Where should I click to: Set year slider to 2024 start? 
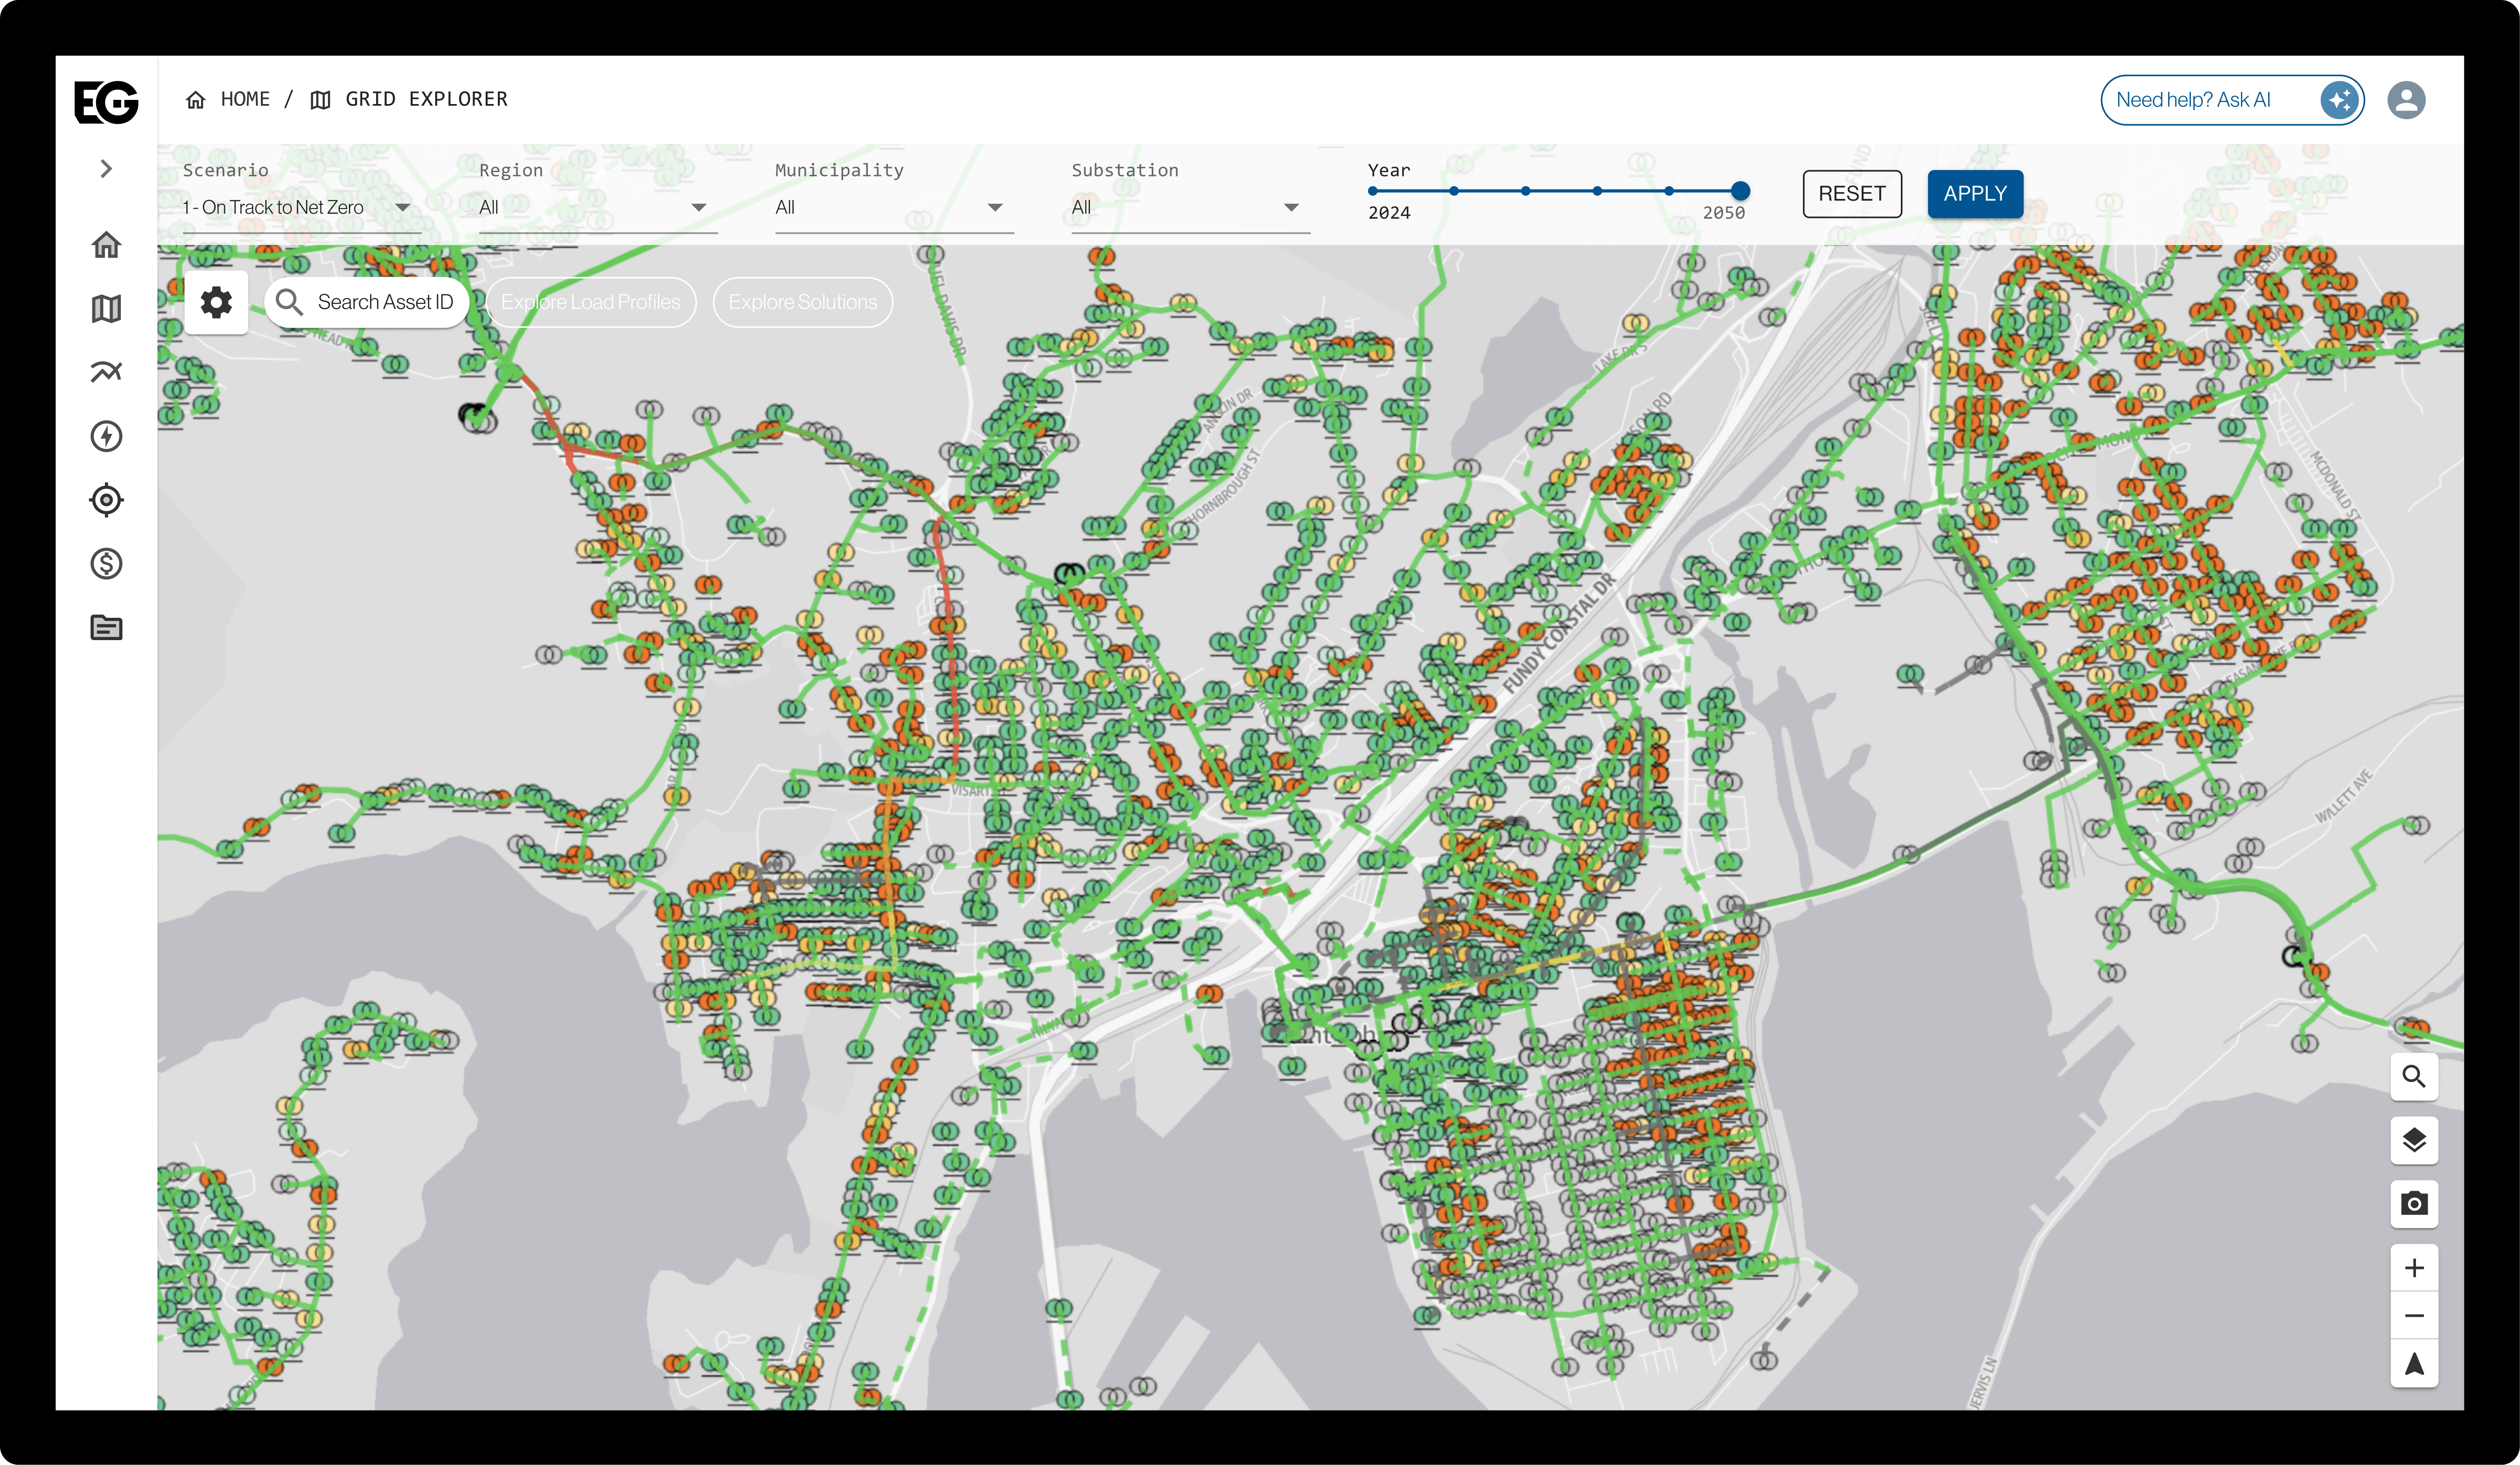pyautogui.click(x=1373, y=190)
